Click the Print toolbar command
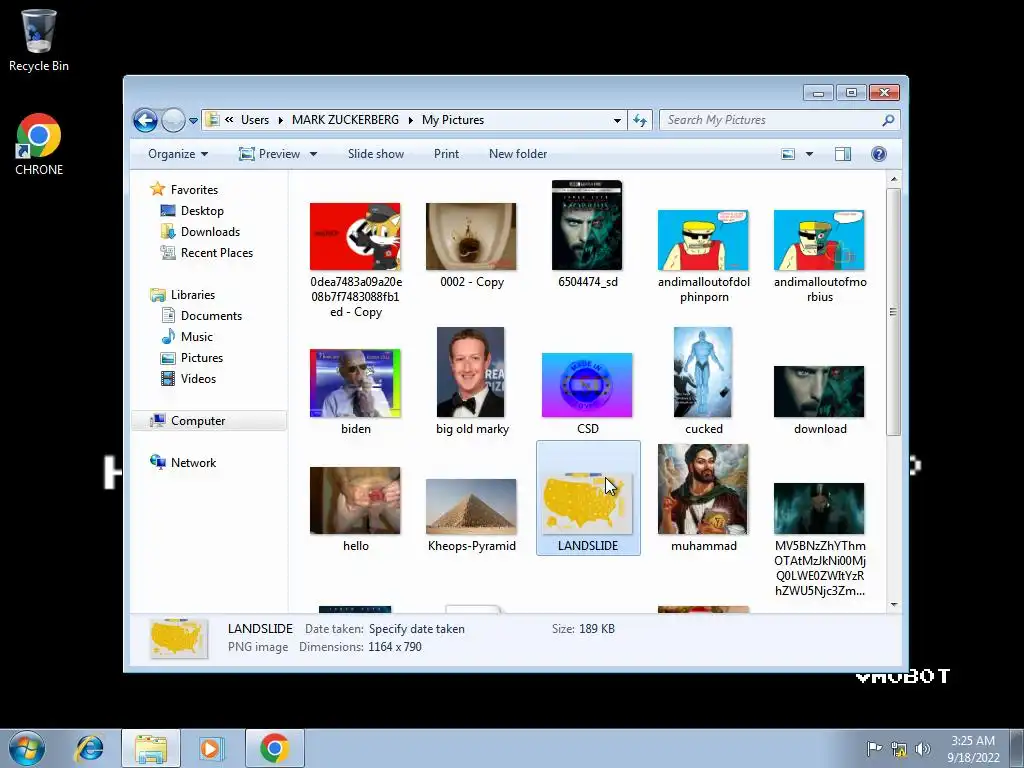This screenshot has width=1024, height=768. (446, 154)
